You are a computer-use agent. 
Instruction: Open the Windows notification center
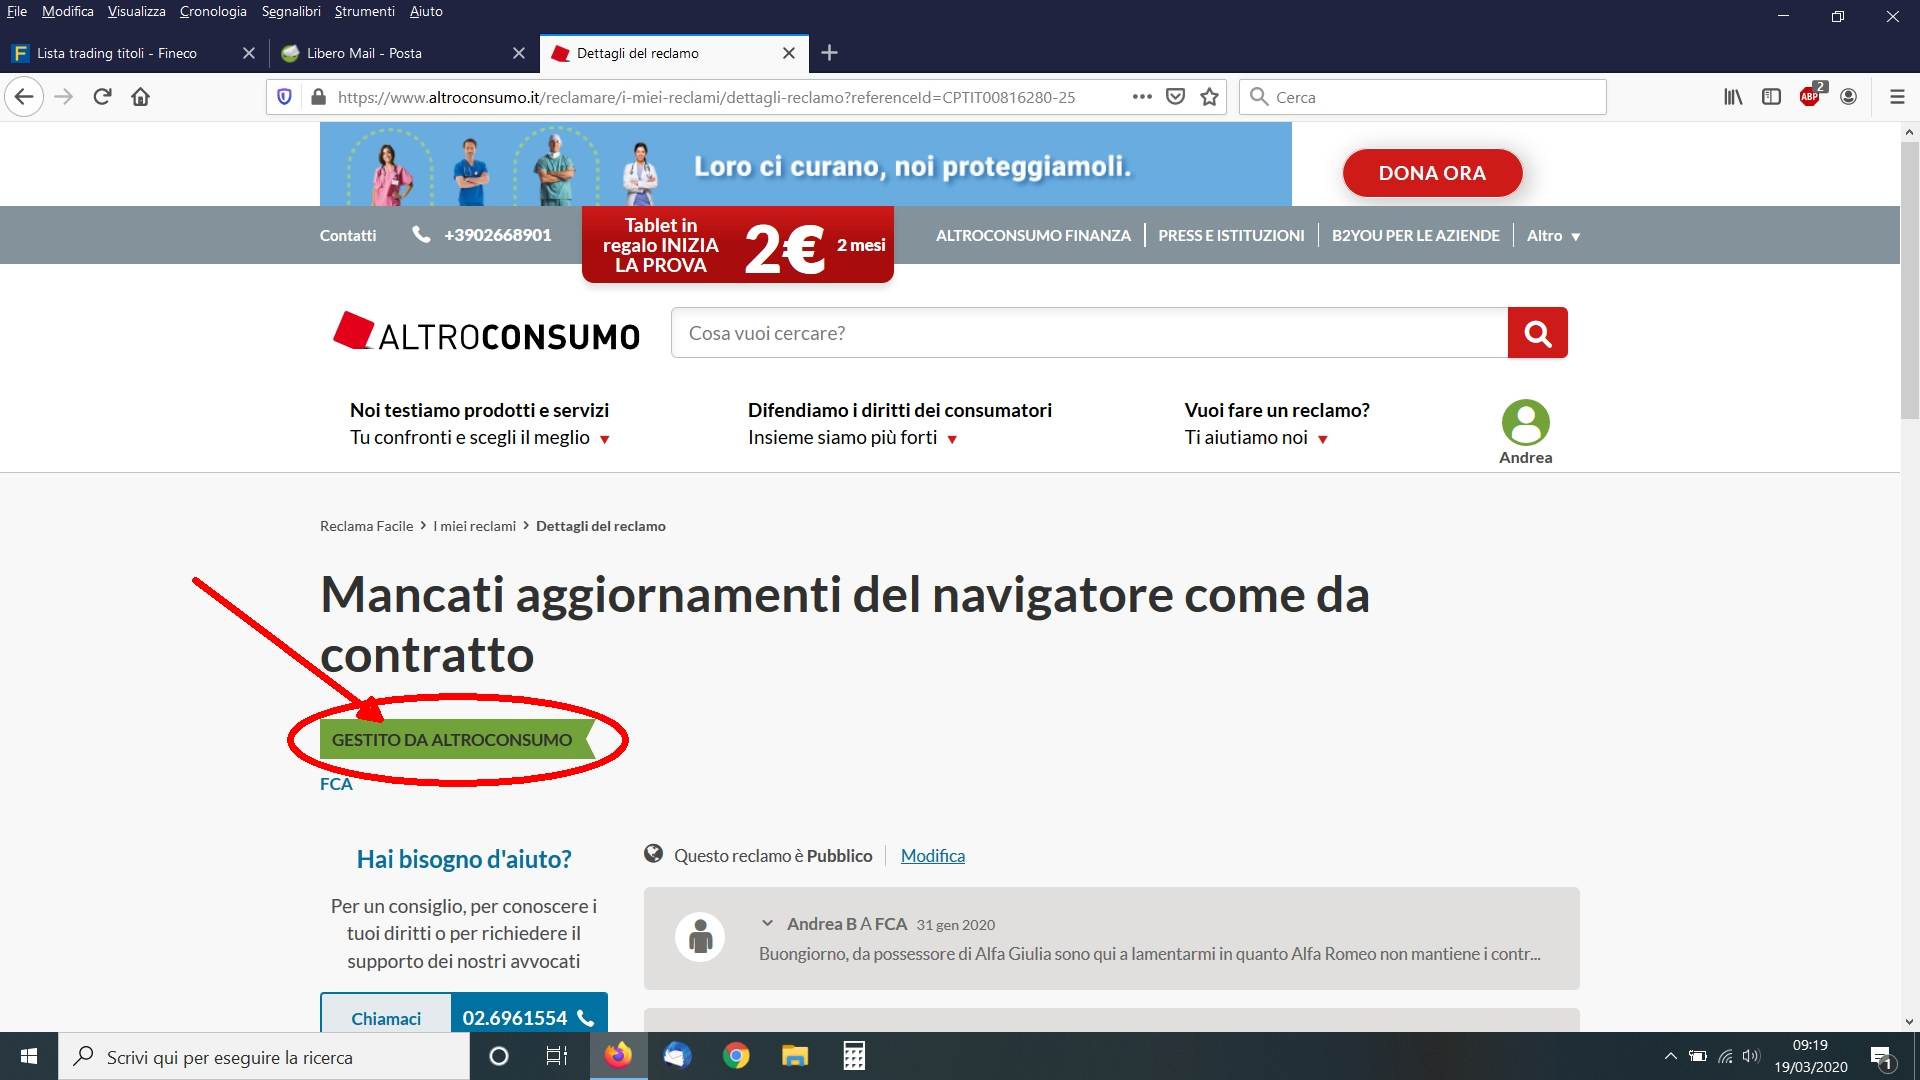coord(1881,1057)
